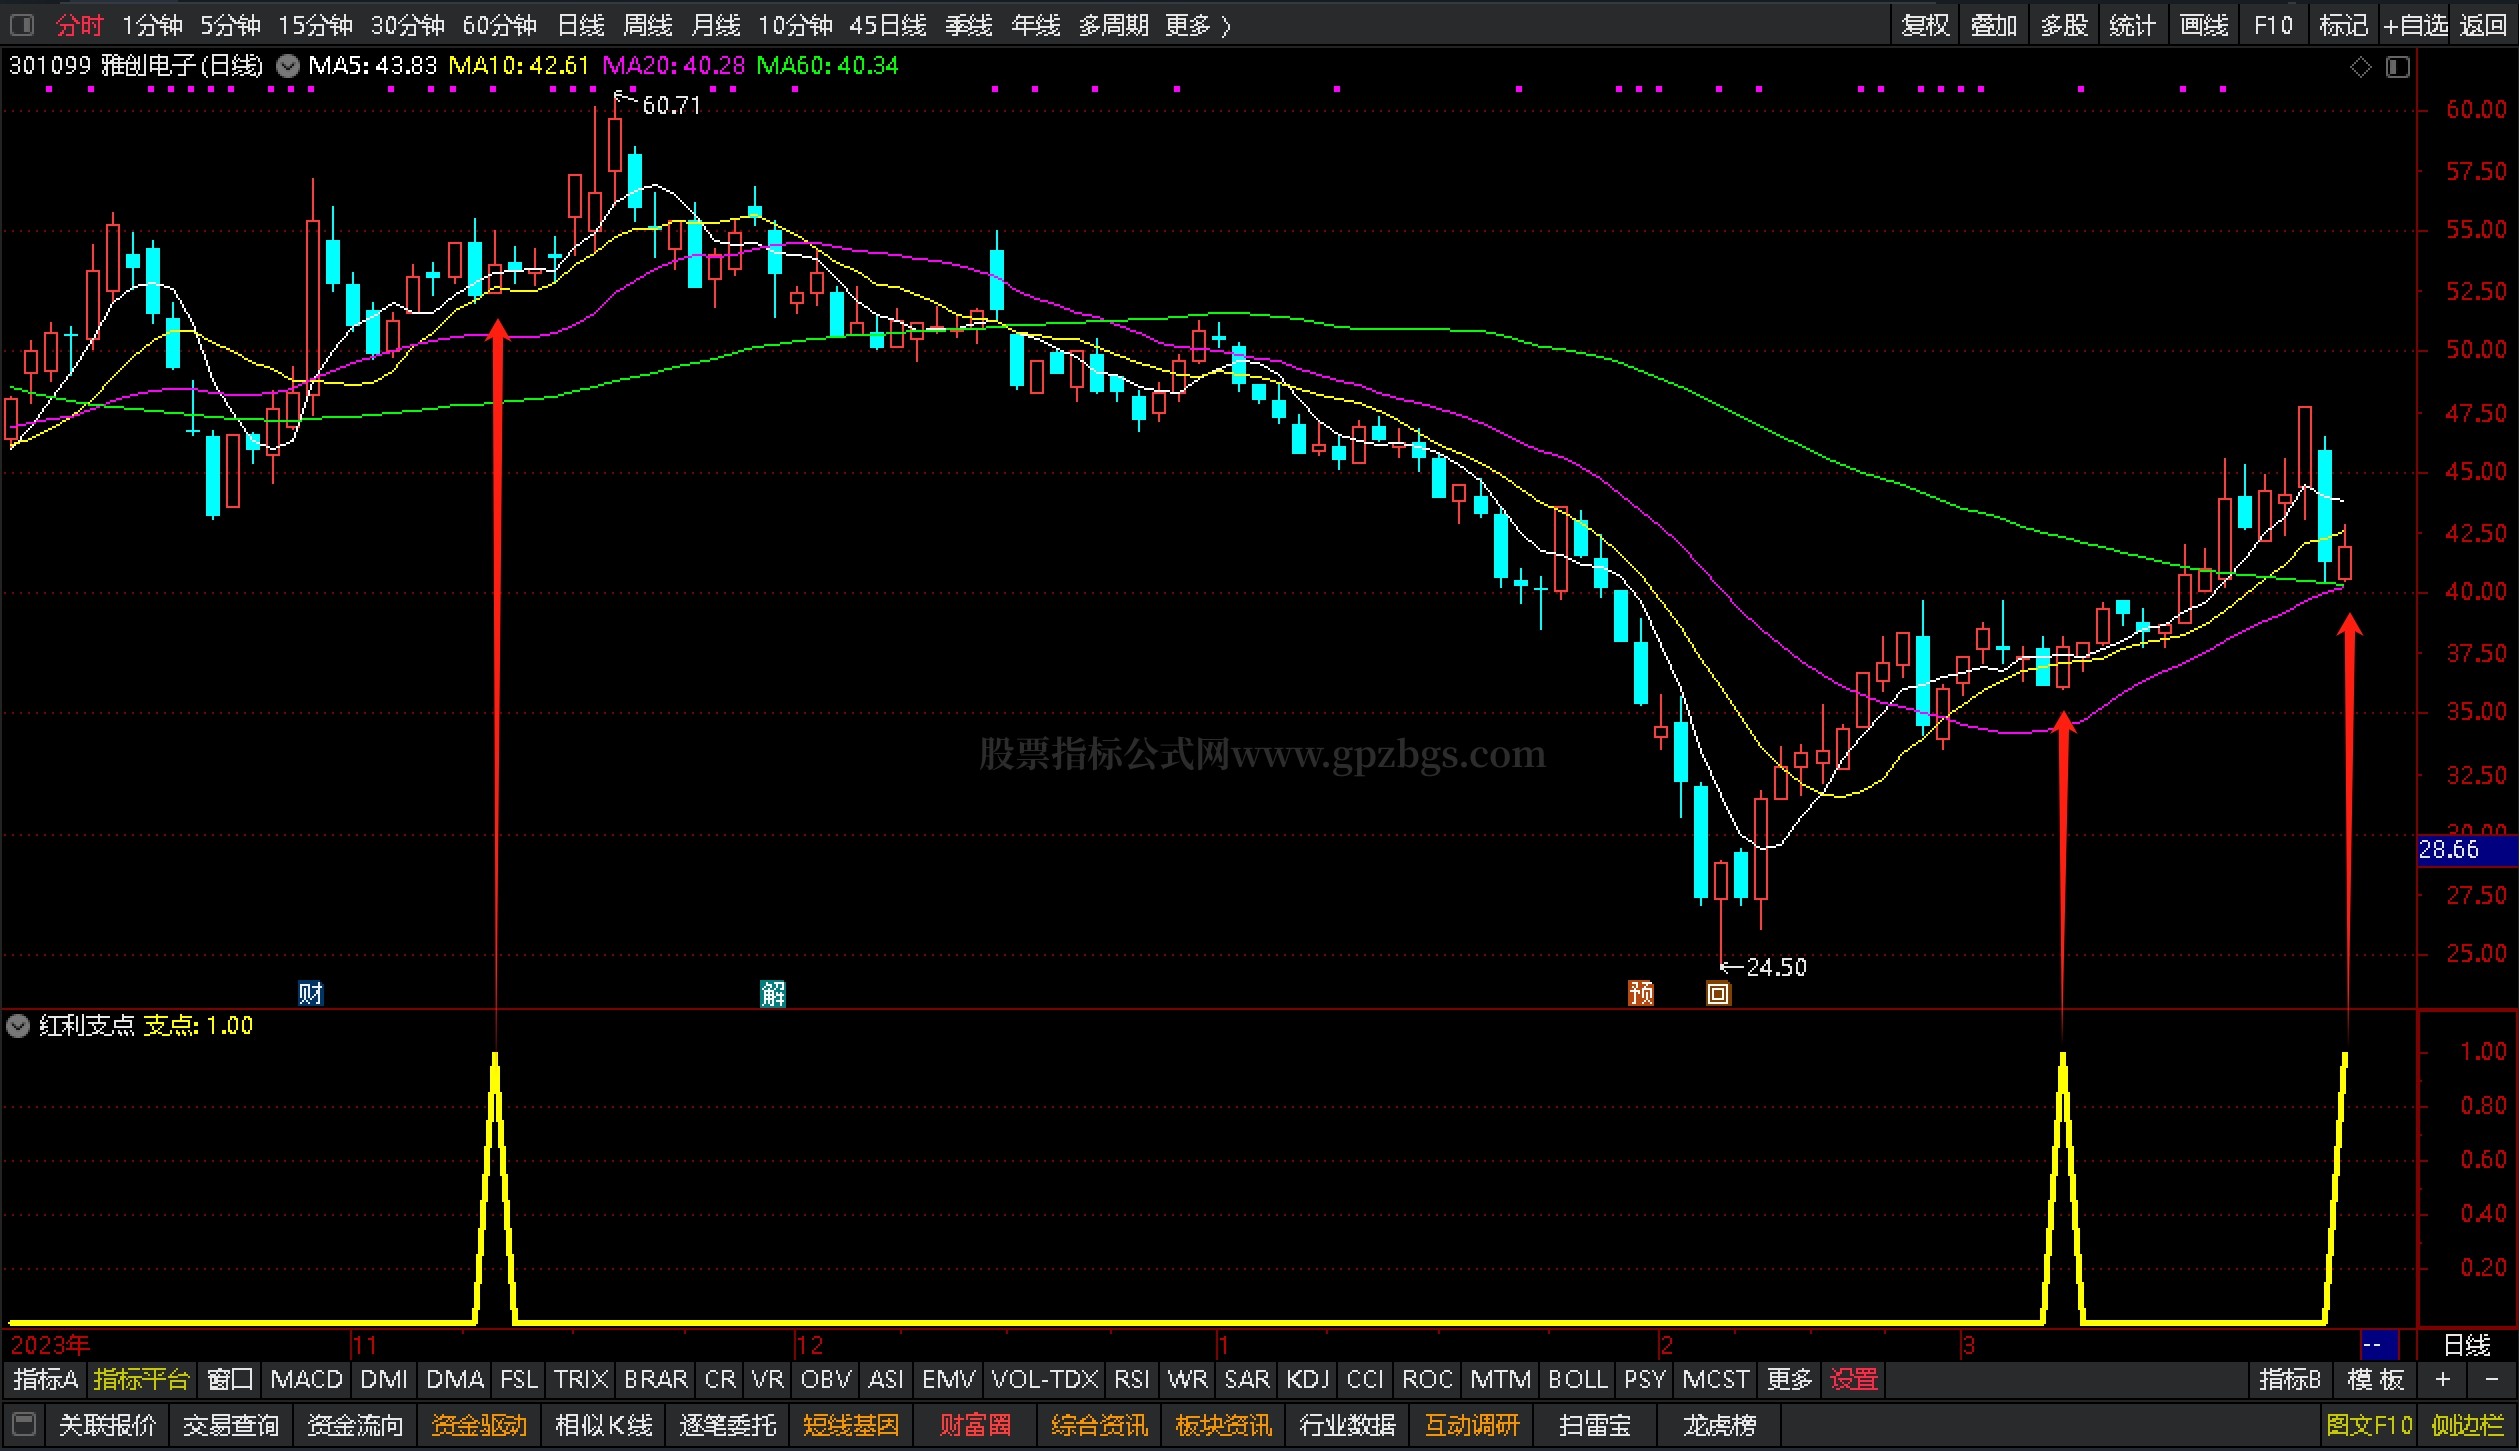The height and width of the screenshot is (1451, 2519).
Task: Apply the BRAR indicator
Action: tap(656, 1380)
